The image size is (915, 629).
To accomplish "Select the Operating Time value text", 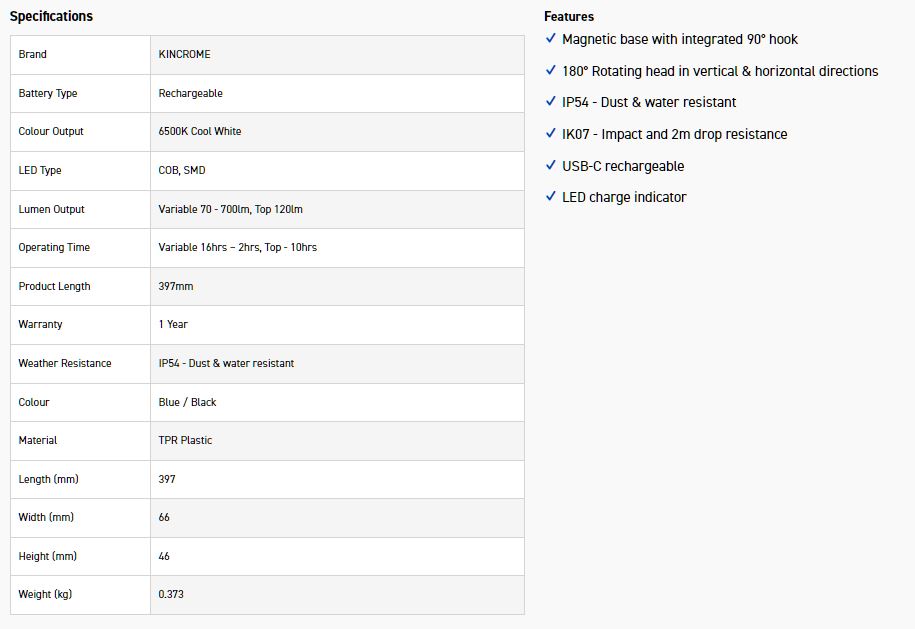I will coord(238,247).
